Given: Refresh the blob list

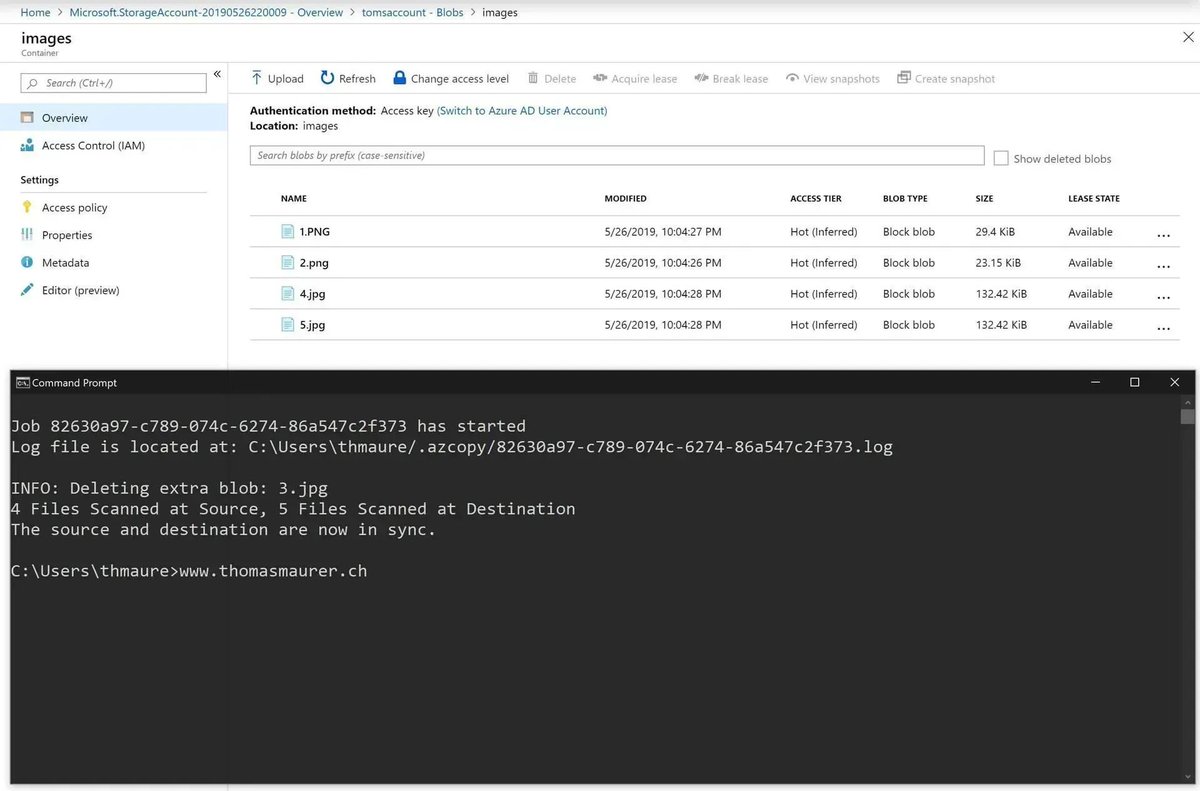Looking at the screenshot, I should tap(348, 78).
